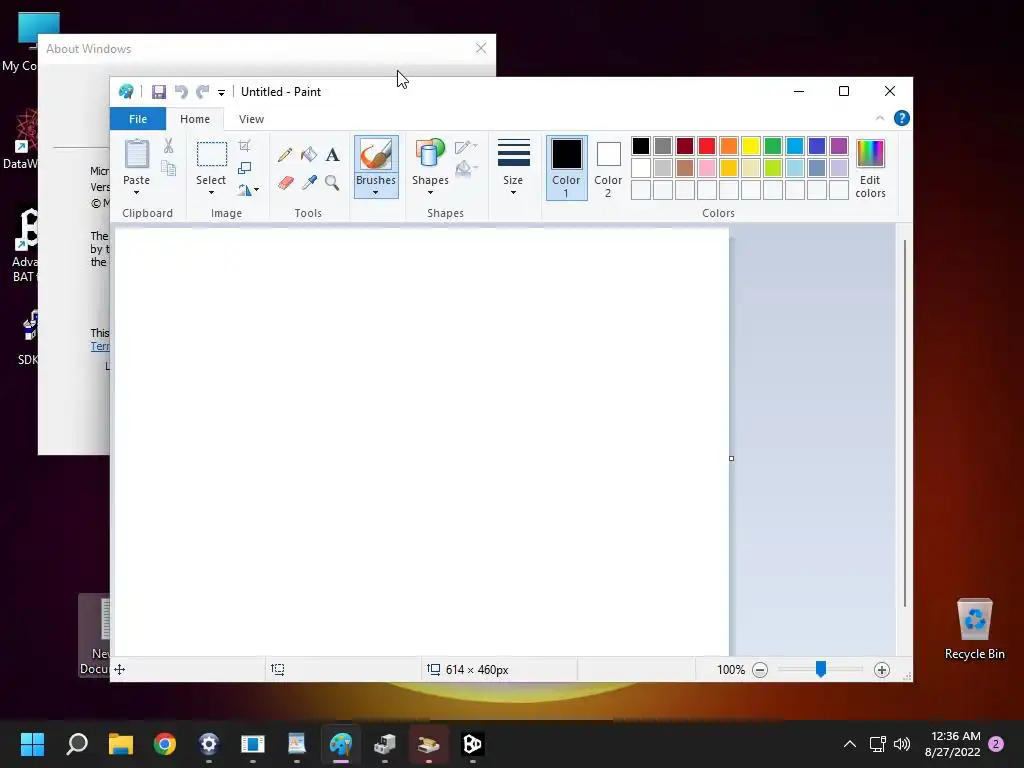Screen dimensions: 1024x768
Task: Collapse the ribbon with the chevron
Action: tap(880, 118)
